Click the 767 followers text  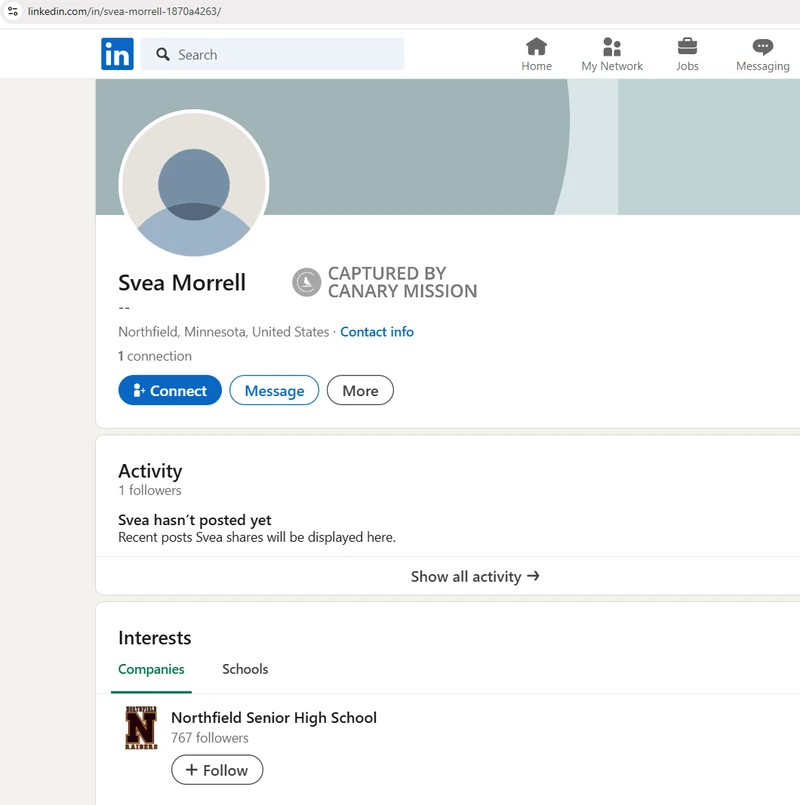coord(209,738)
